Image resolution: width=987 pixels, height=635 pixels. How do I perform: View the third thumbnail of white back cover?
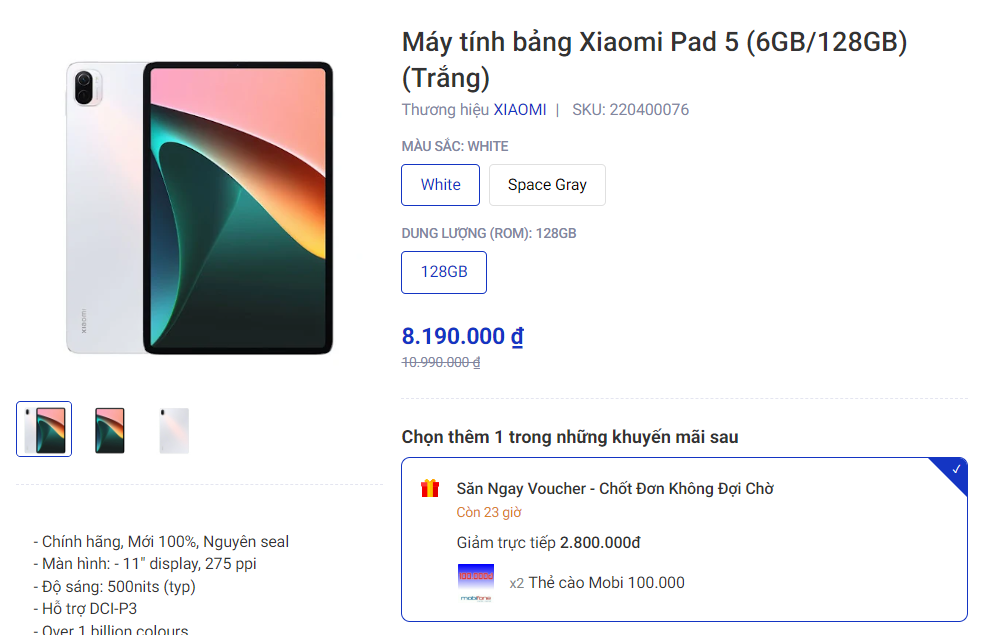pos(174,428)
